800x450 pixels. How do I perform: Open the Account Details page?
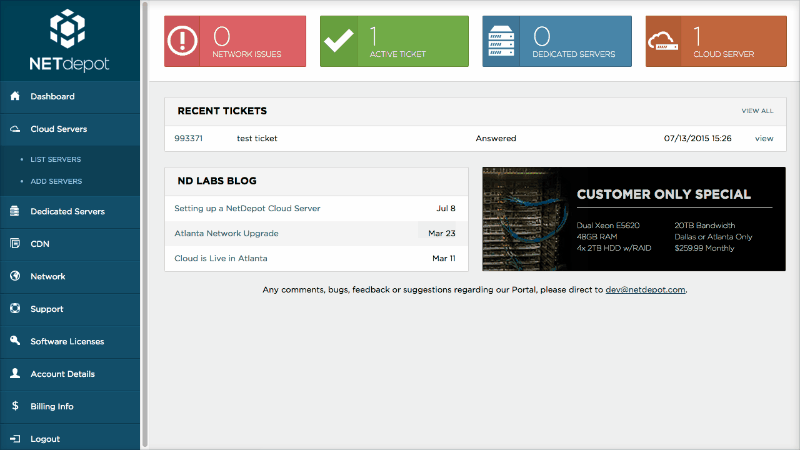tap(62, 374)
